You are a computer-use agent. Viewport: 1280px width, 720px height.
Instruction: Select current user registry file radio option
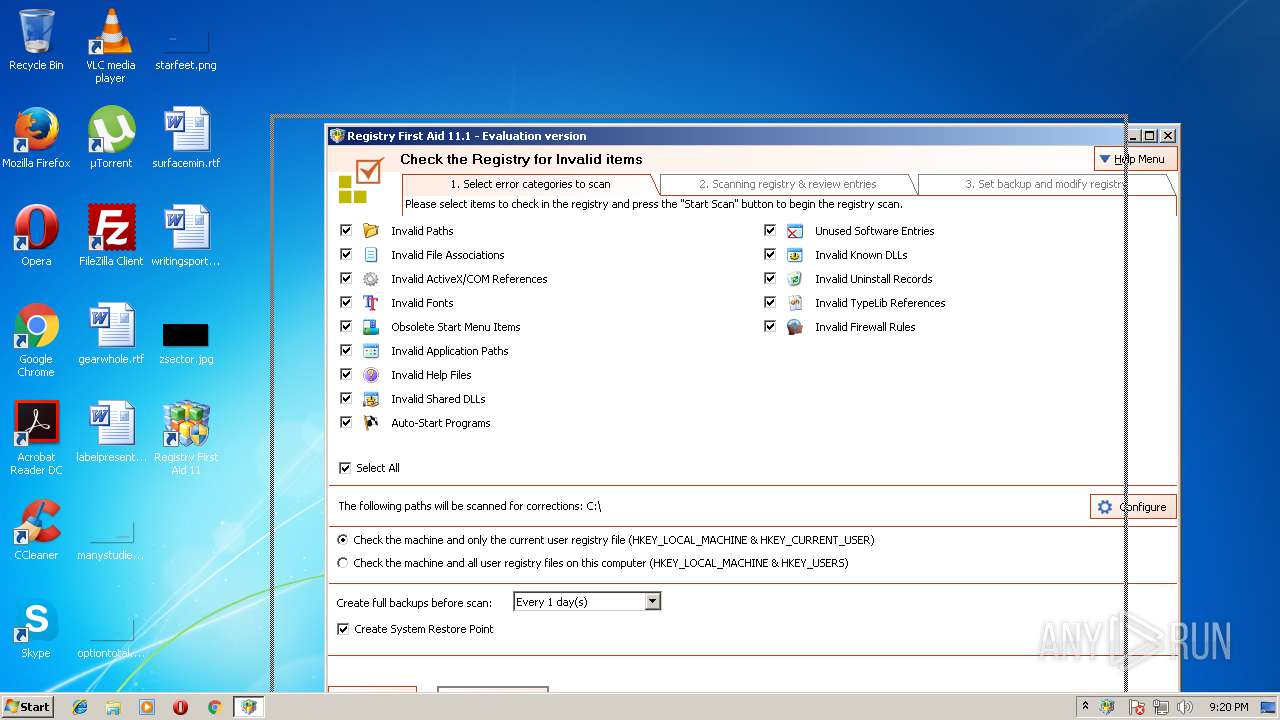point(343,540)
